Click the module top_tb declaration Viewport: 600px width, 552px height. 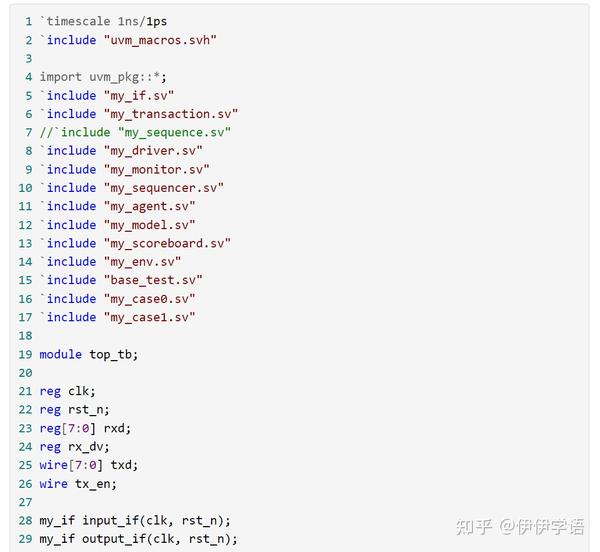coord(89,354)
